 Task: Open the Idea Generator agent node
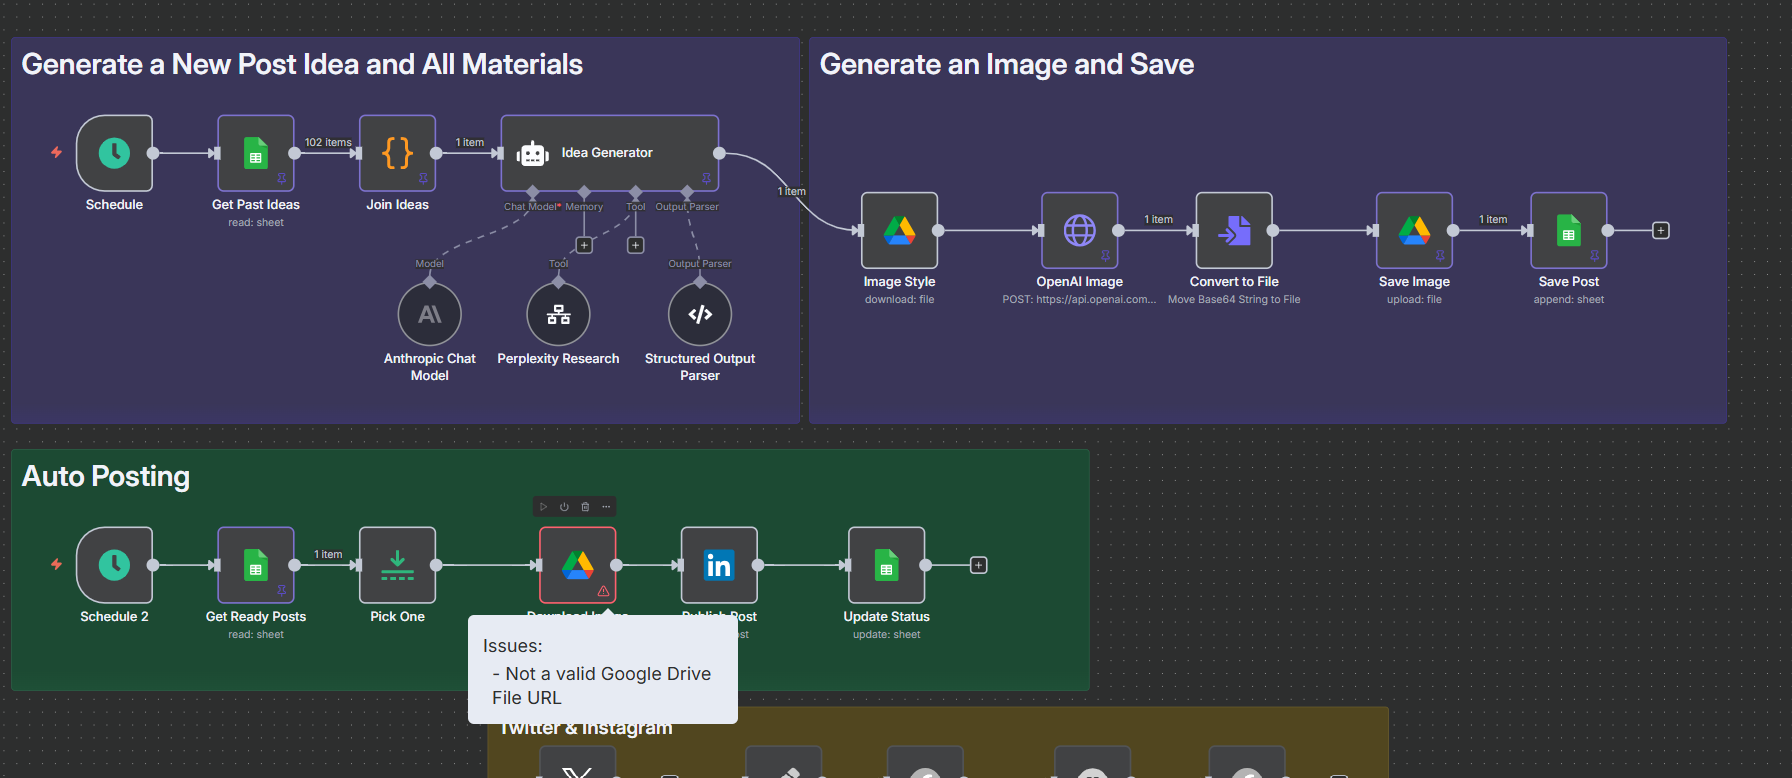609,153
